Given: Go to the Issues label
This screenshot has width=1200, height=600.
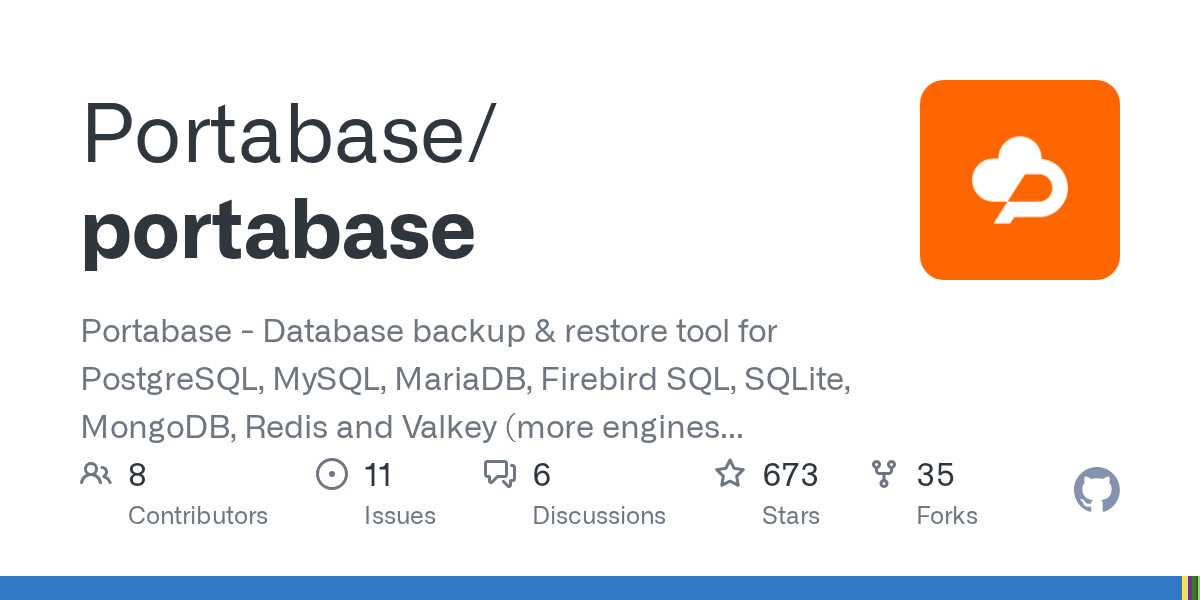Looking at the screenshot, I should click(x=400, y=516).
